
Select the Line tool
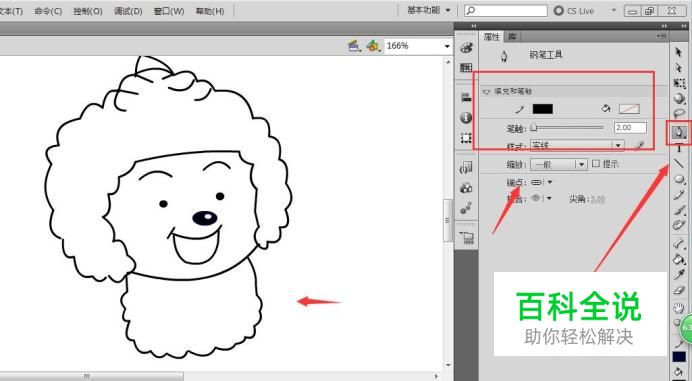pyautogui.click(x=679, y=163)
